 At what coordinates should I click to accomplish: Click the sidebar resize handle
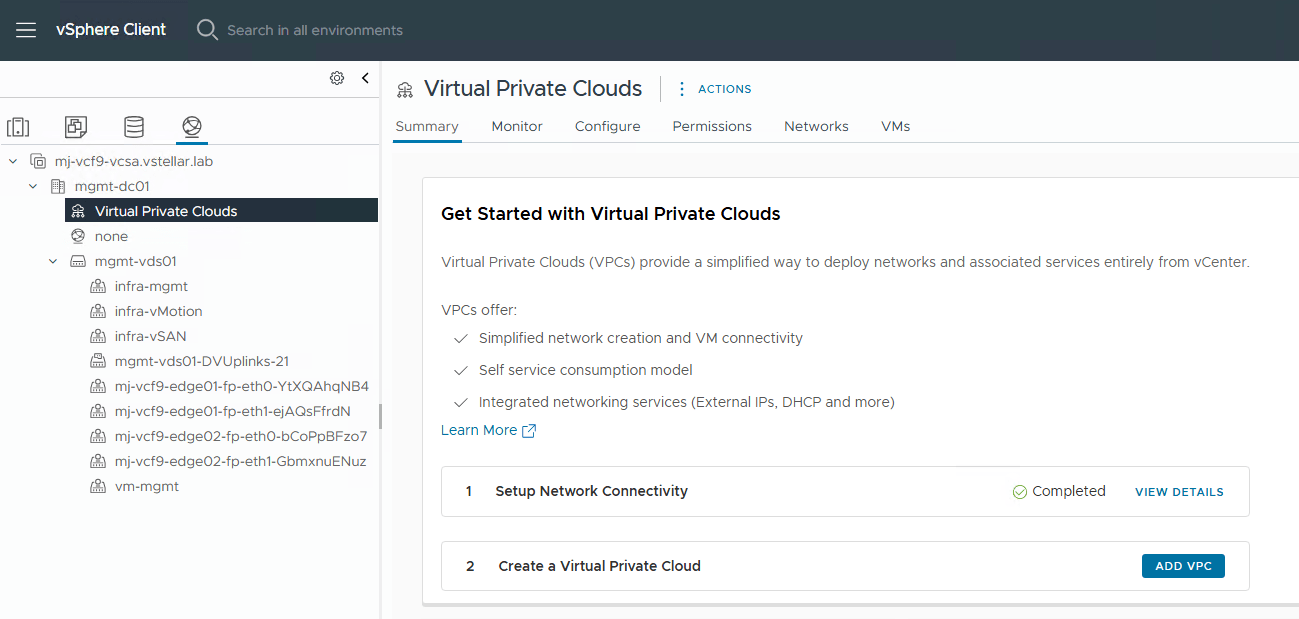point(380,416)
